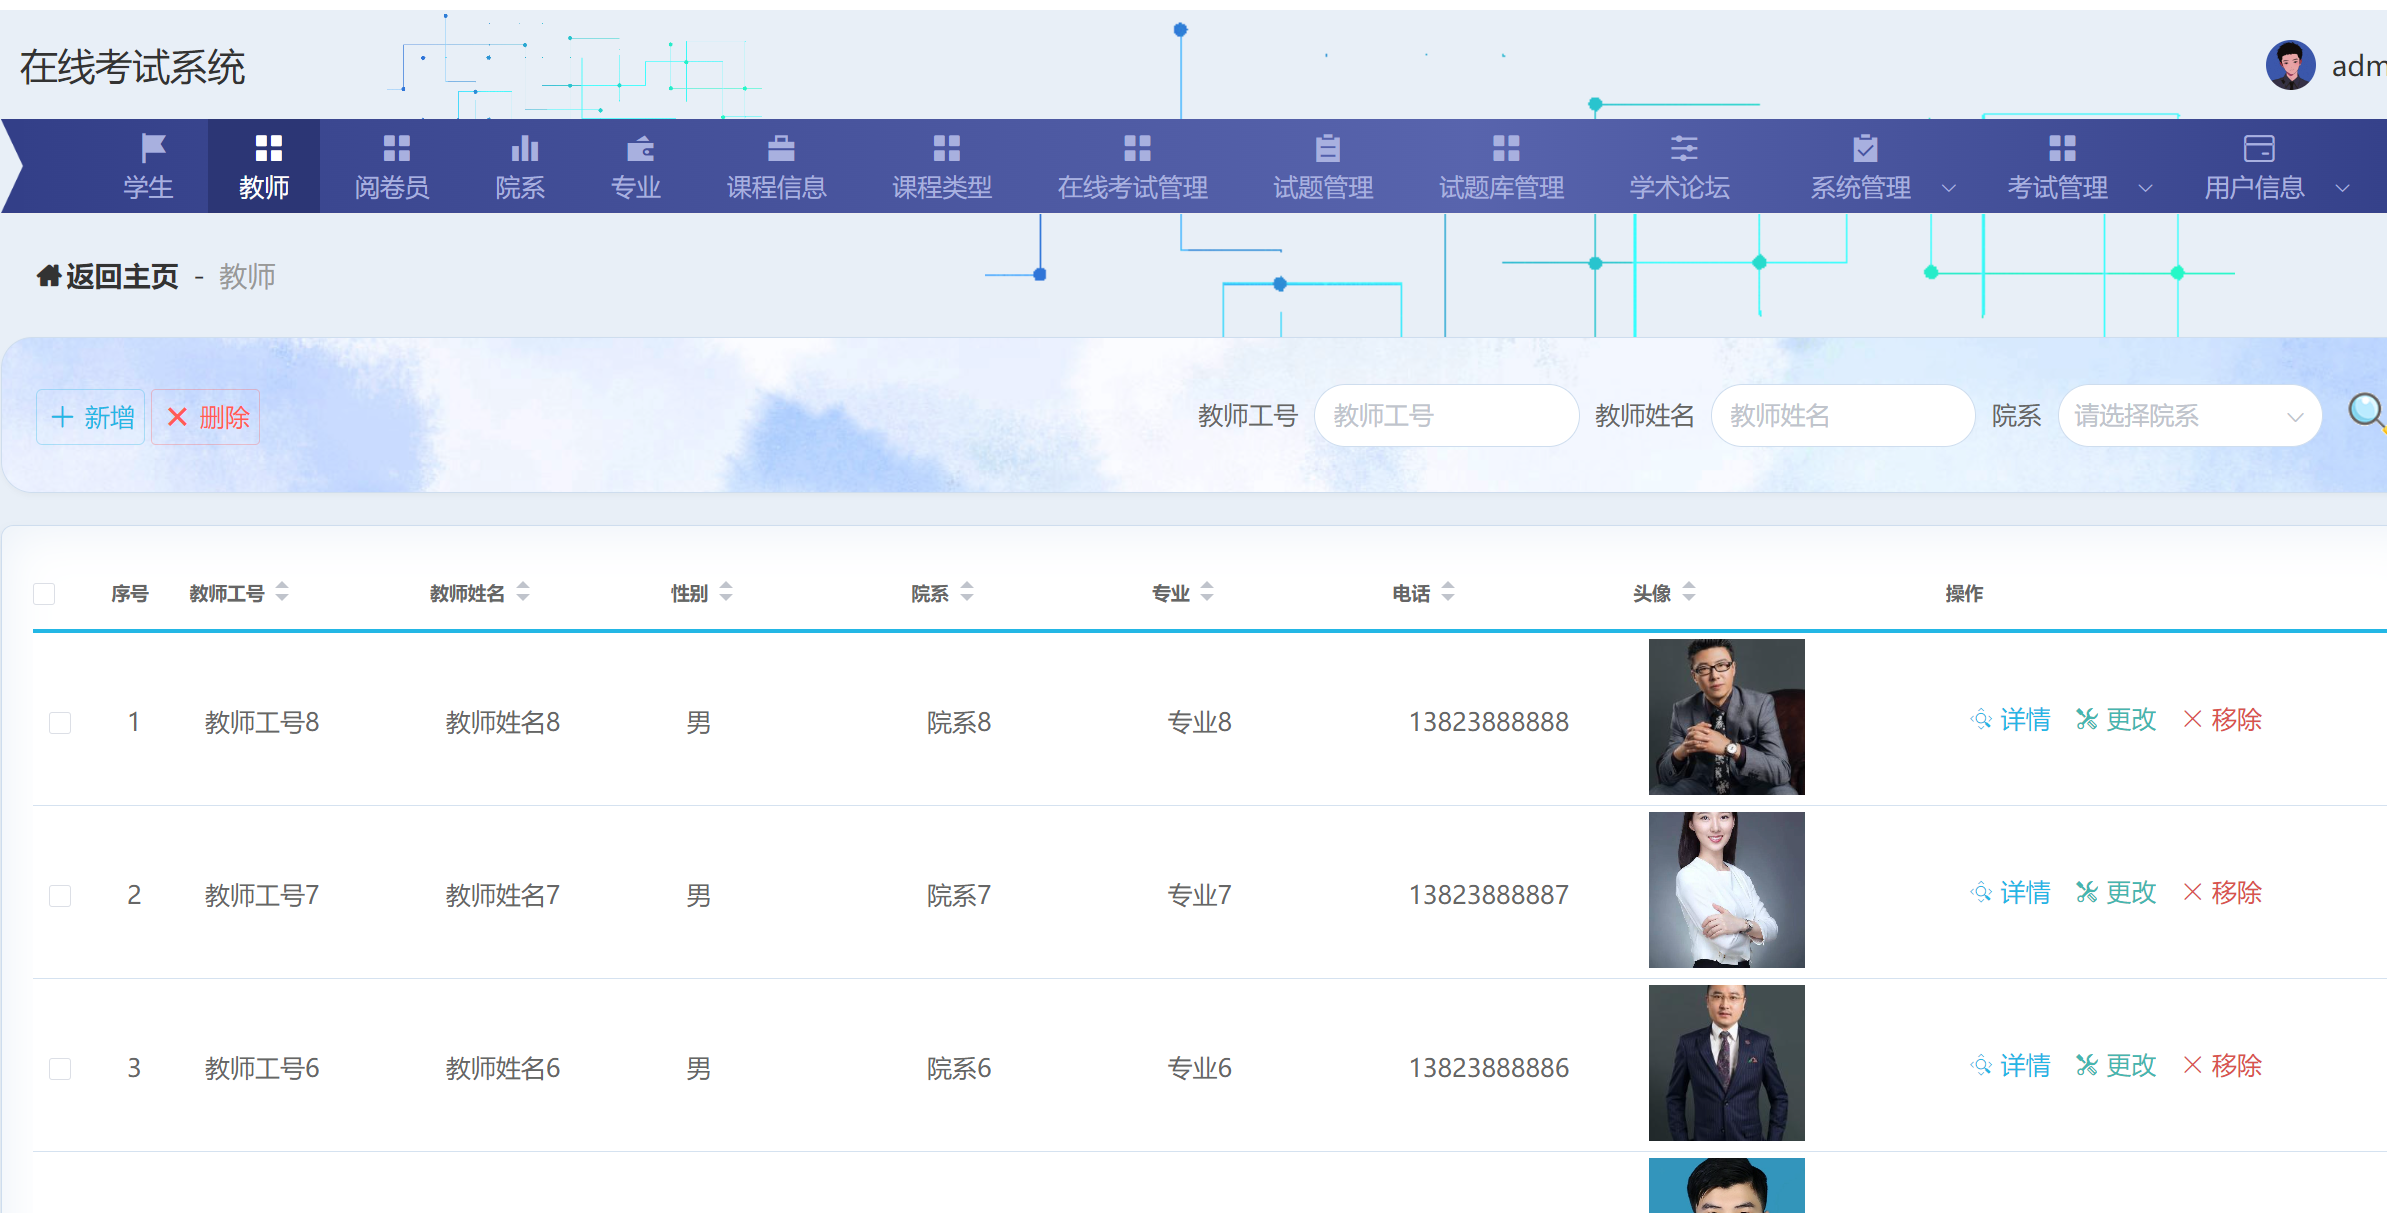Open the 课程信息 menu item
2387x1213 pixels.
click(x=777, y=166)
